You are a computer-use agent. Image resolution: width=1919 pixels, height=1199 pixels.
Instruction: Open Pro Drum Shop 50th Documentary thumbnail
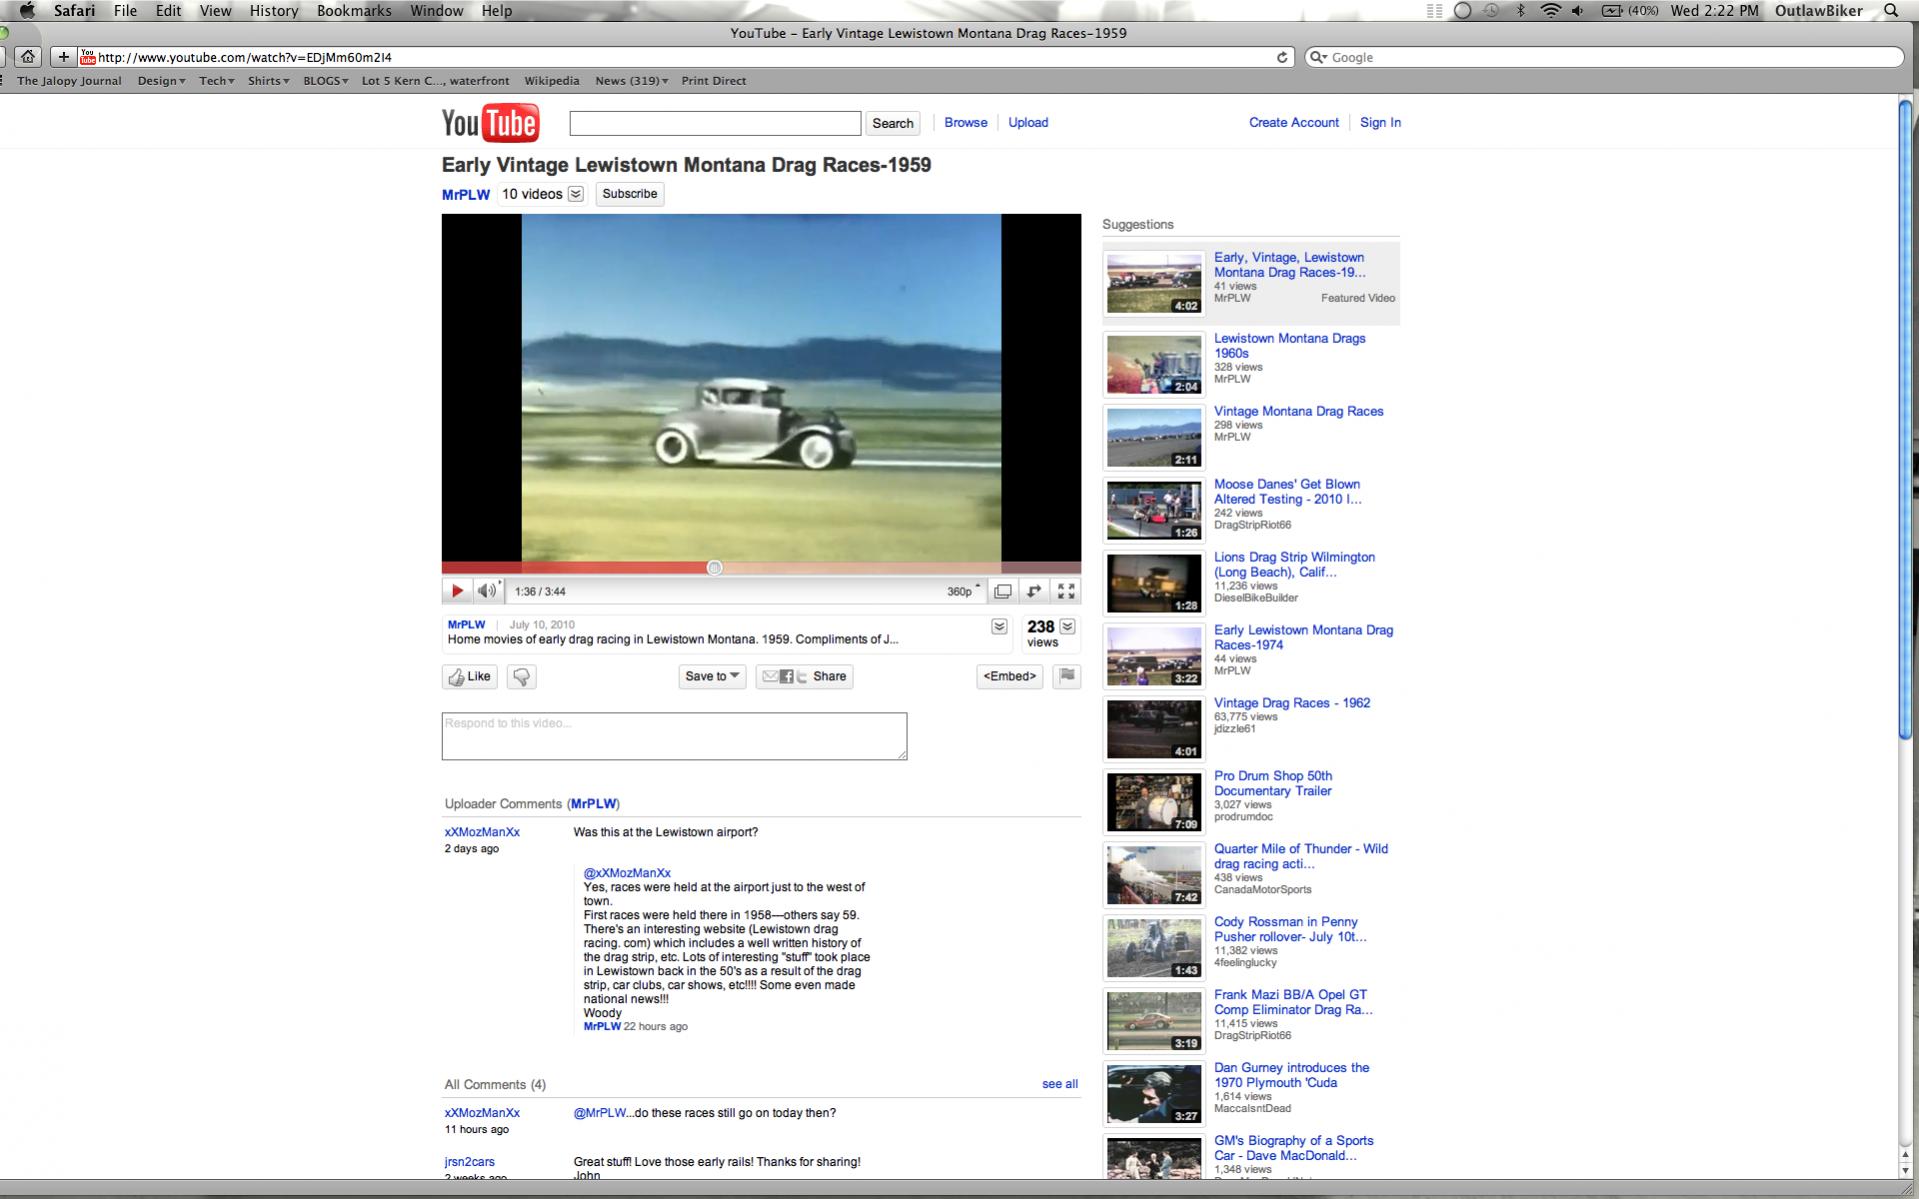[x=1154, y=802]
